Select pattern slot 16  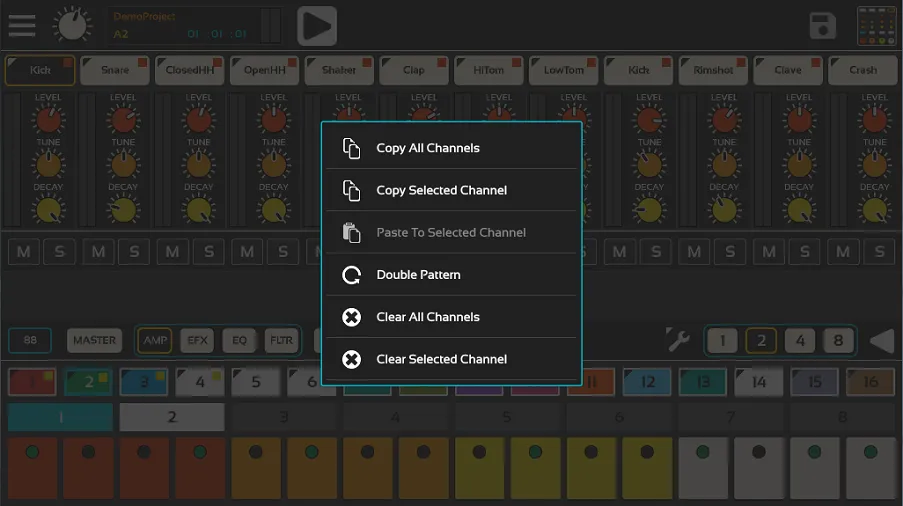pos(871,382)
